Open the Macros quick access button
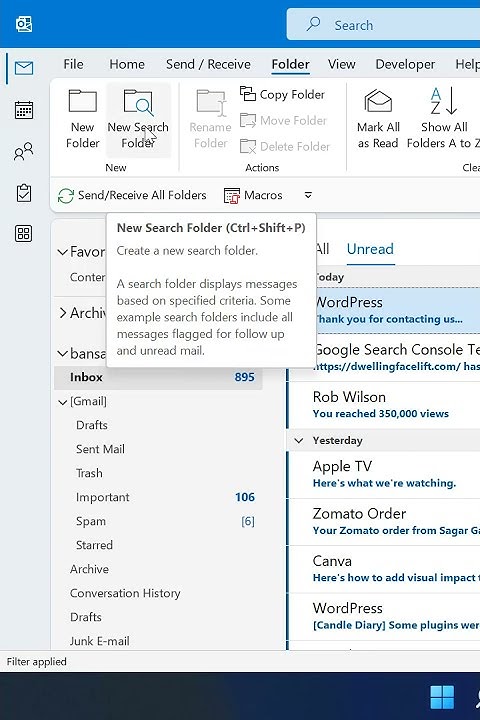Image resolution: width=480 pixels, height=720 pixels. pyautogui.click(x=253, y=196)
